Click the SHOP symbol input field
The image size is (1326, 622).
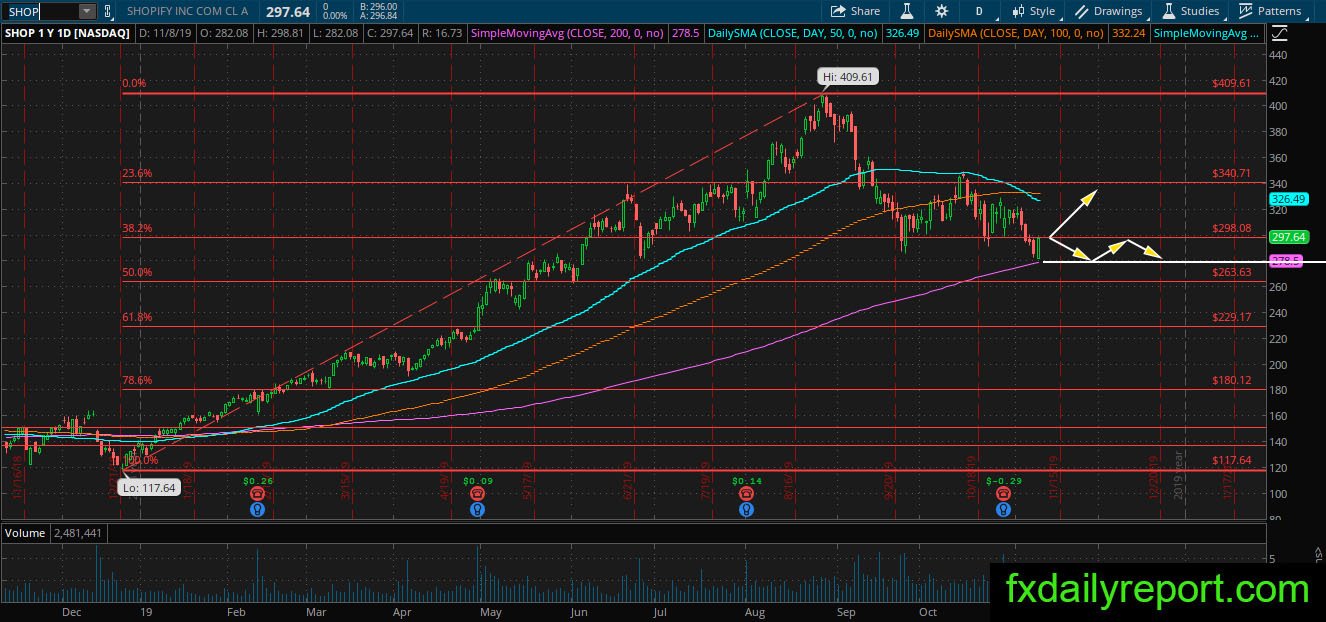point(40,11)
